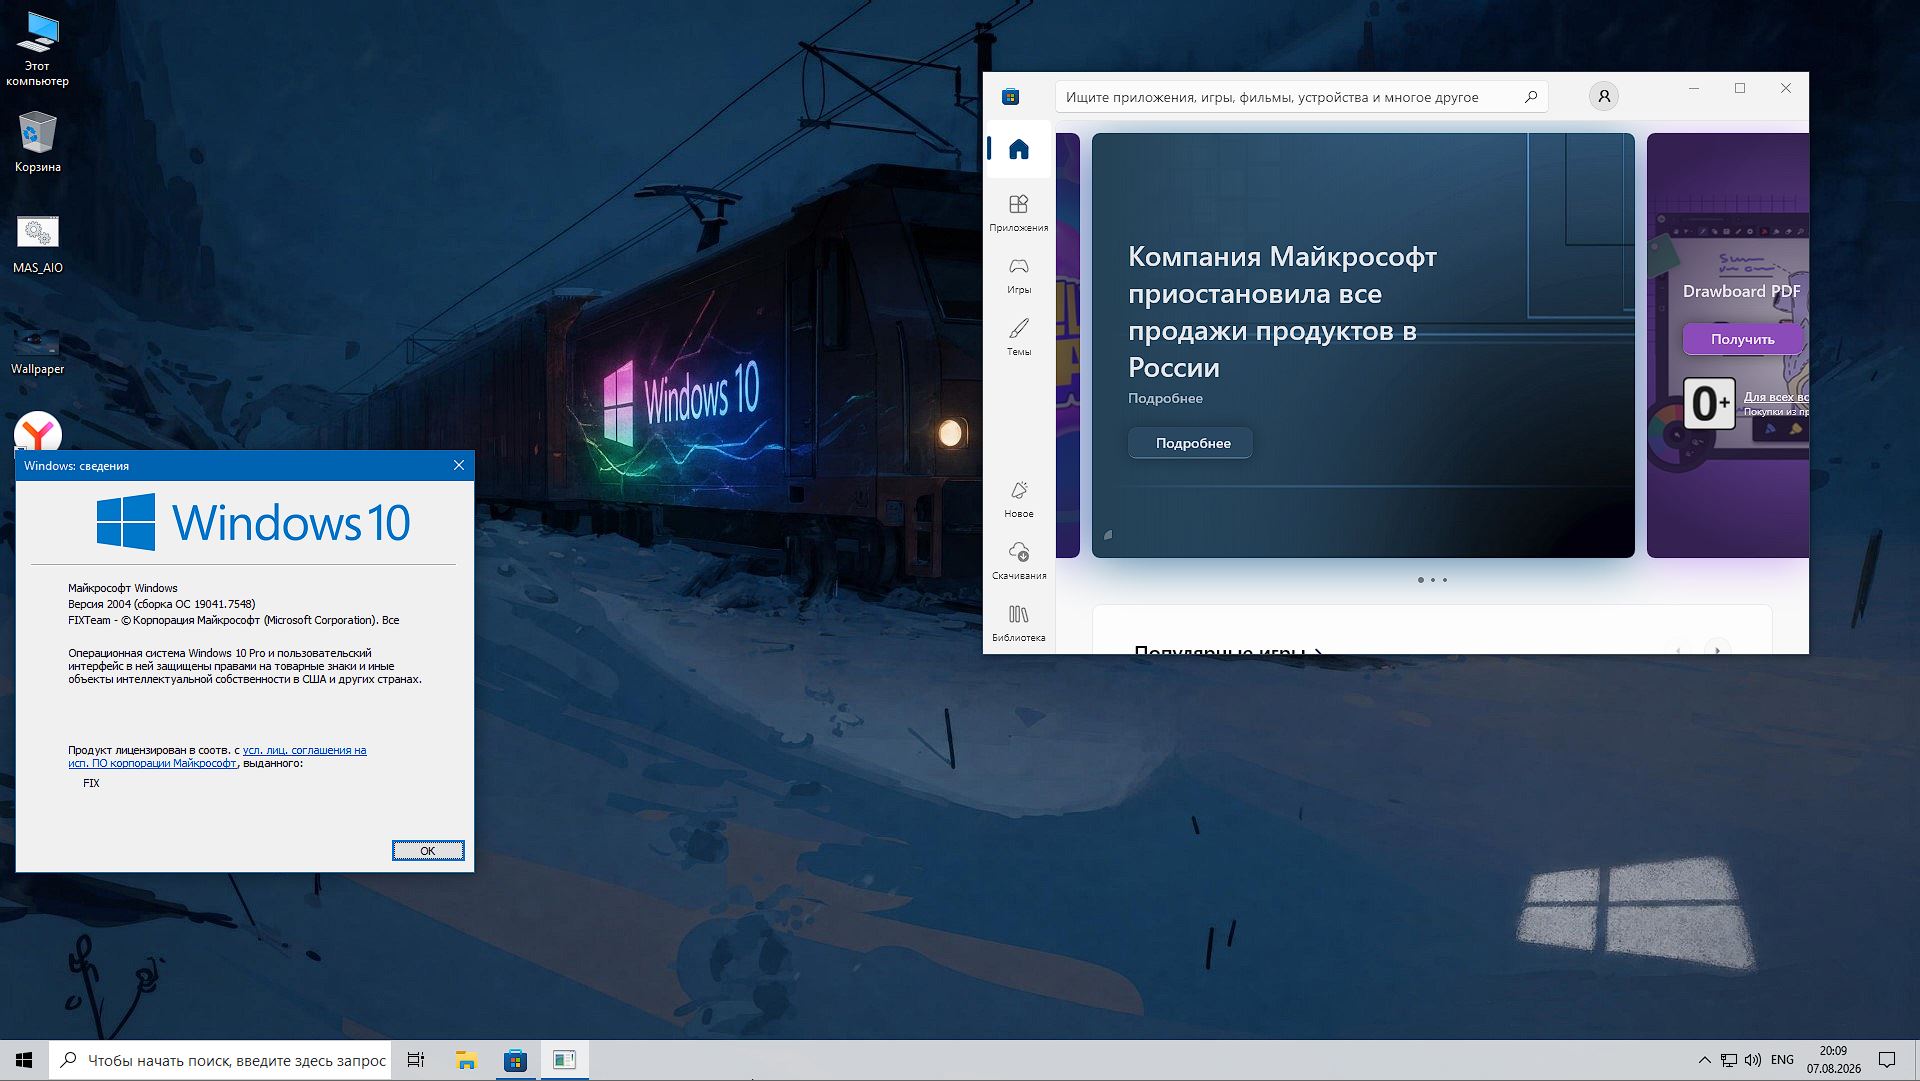The width and height of the screenshot is (1920, 1081).
Task: Open the Store user account profile
Action: click(1603, 96)
